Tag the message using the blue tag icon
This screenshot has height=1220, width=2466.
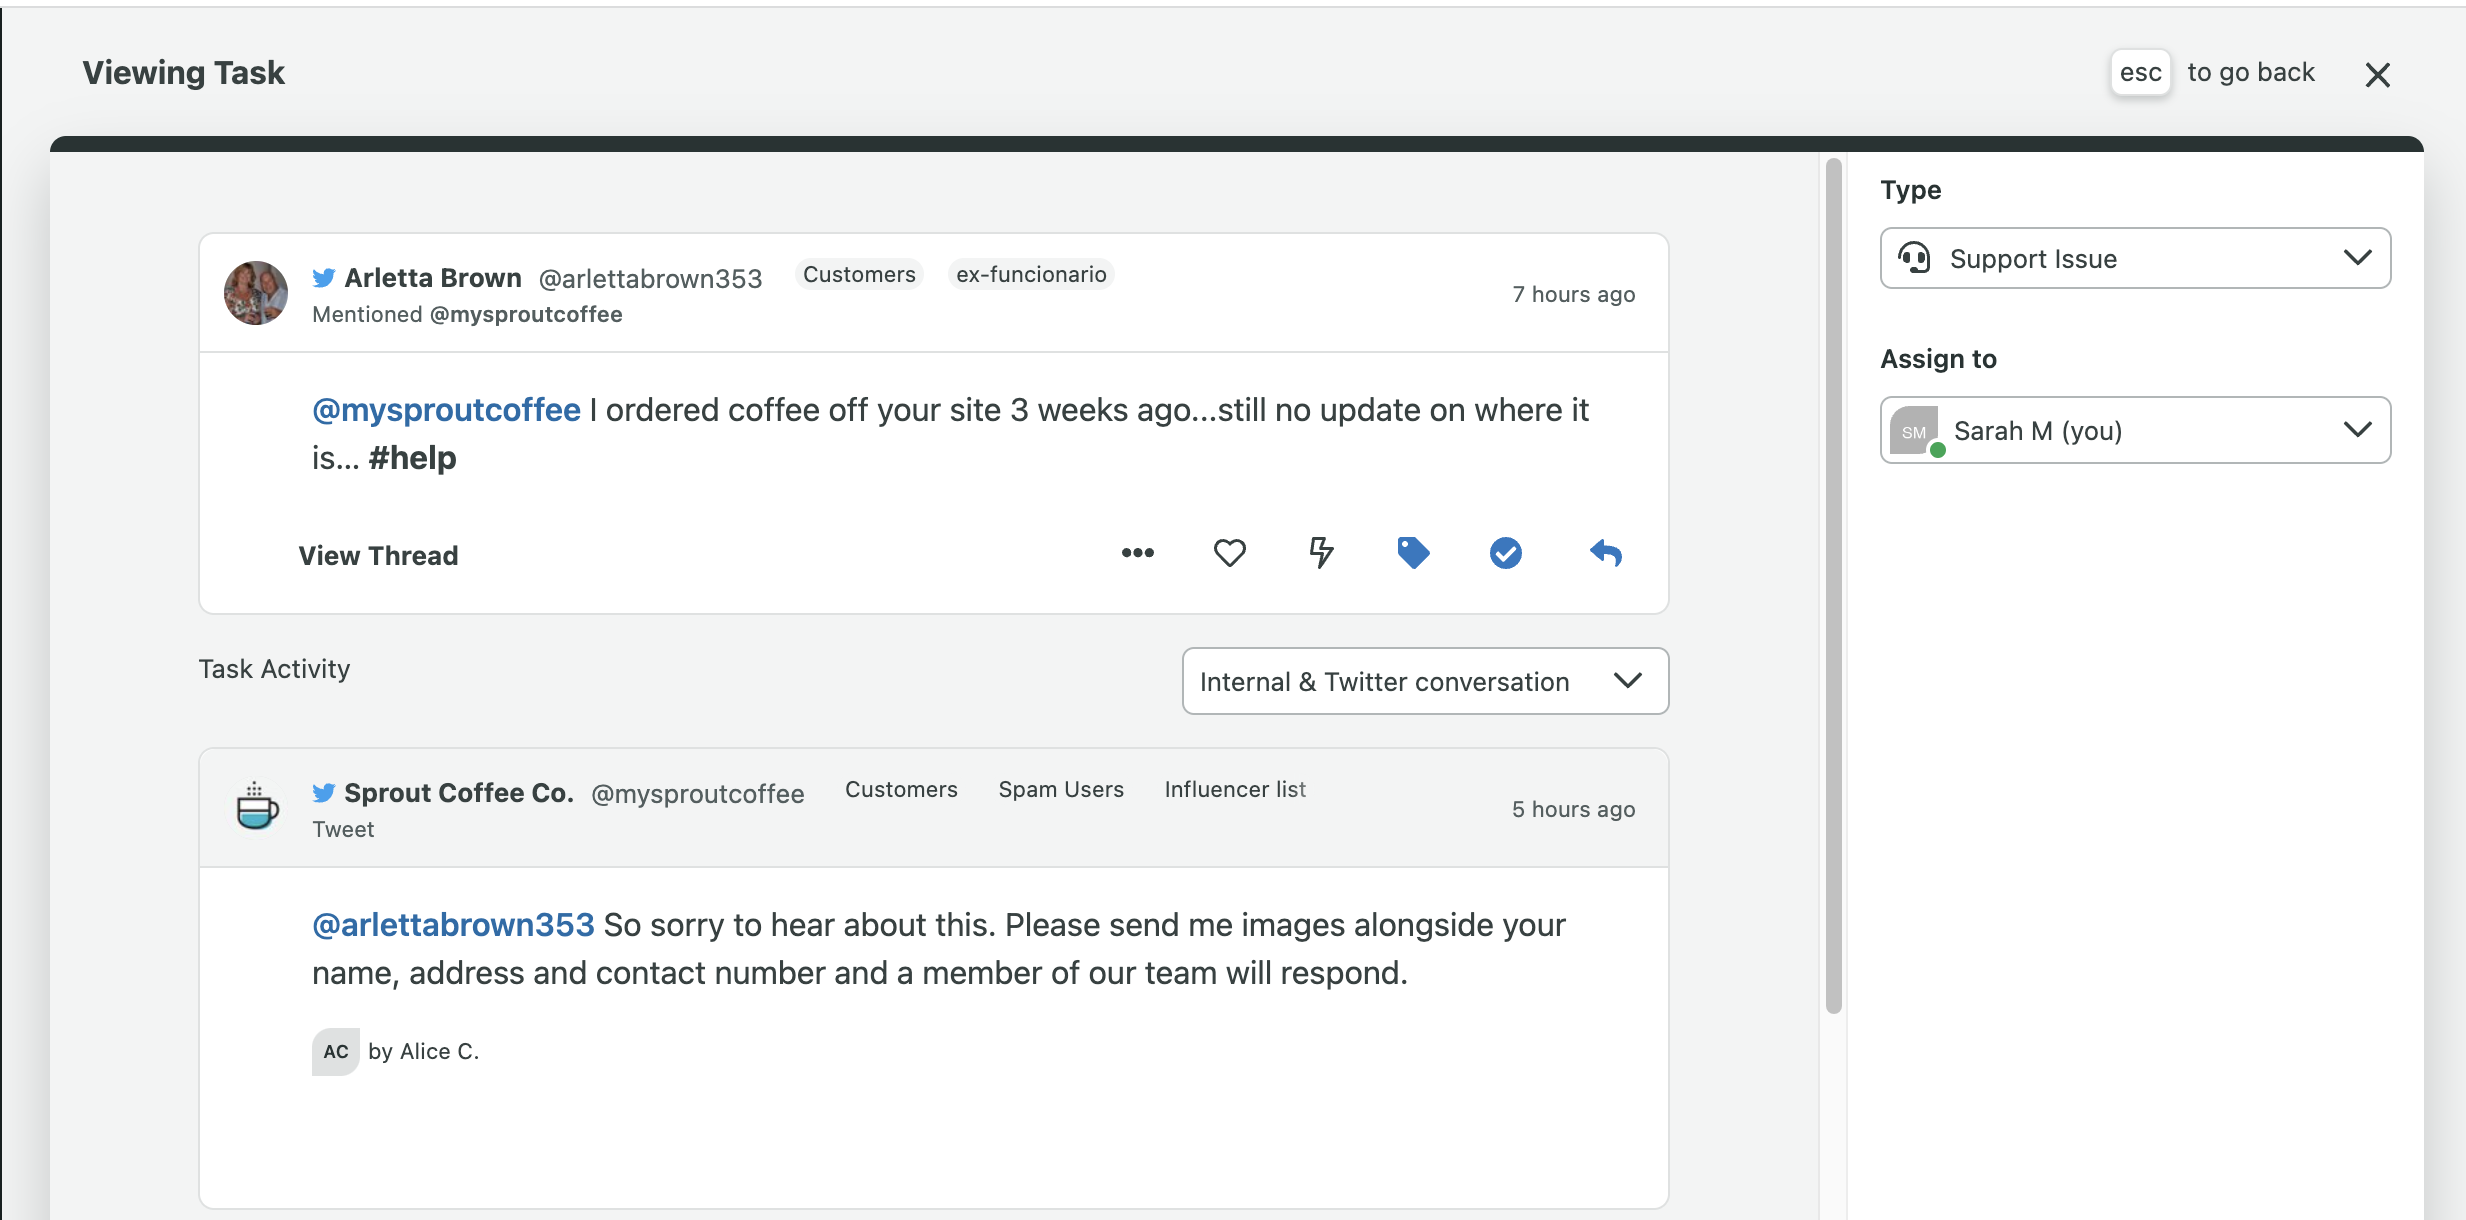point(1413,553)
